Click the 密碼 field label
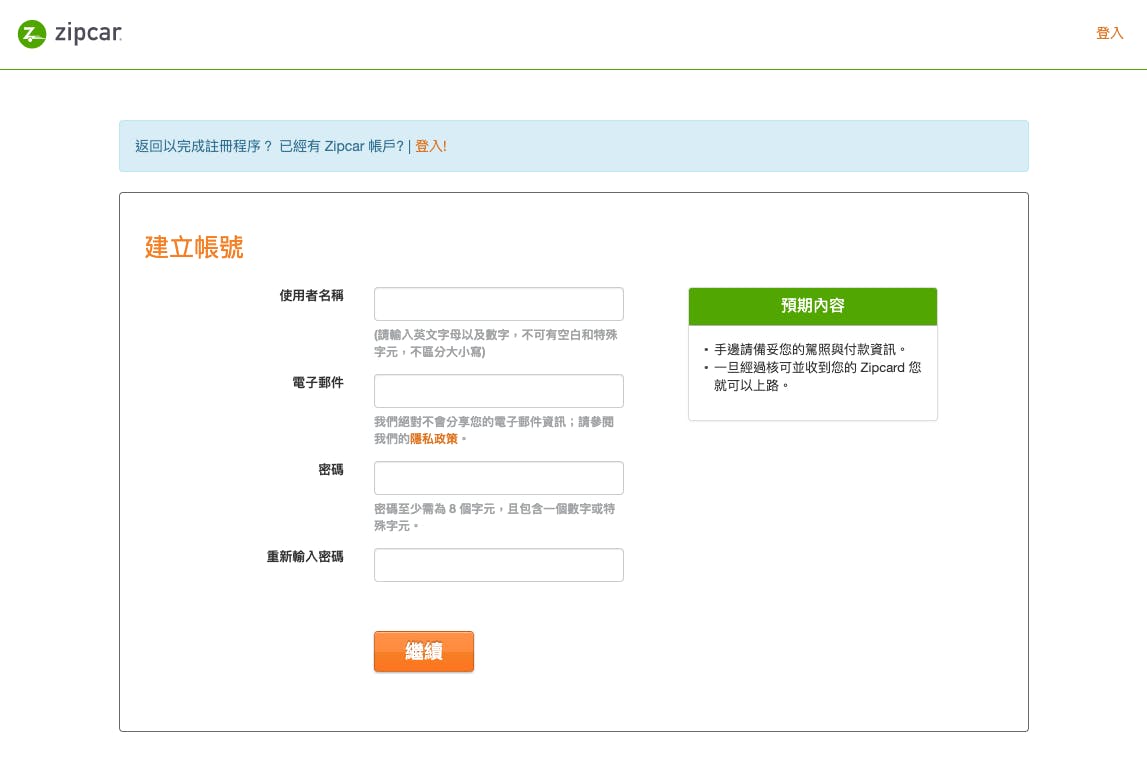 pos(330,470)
